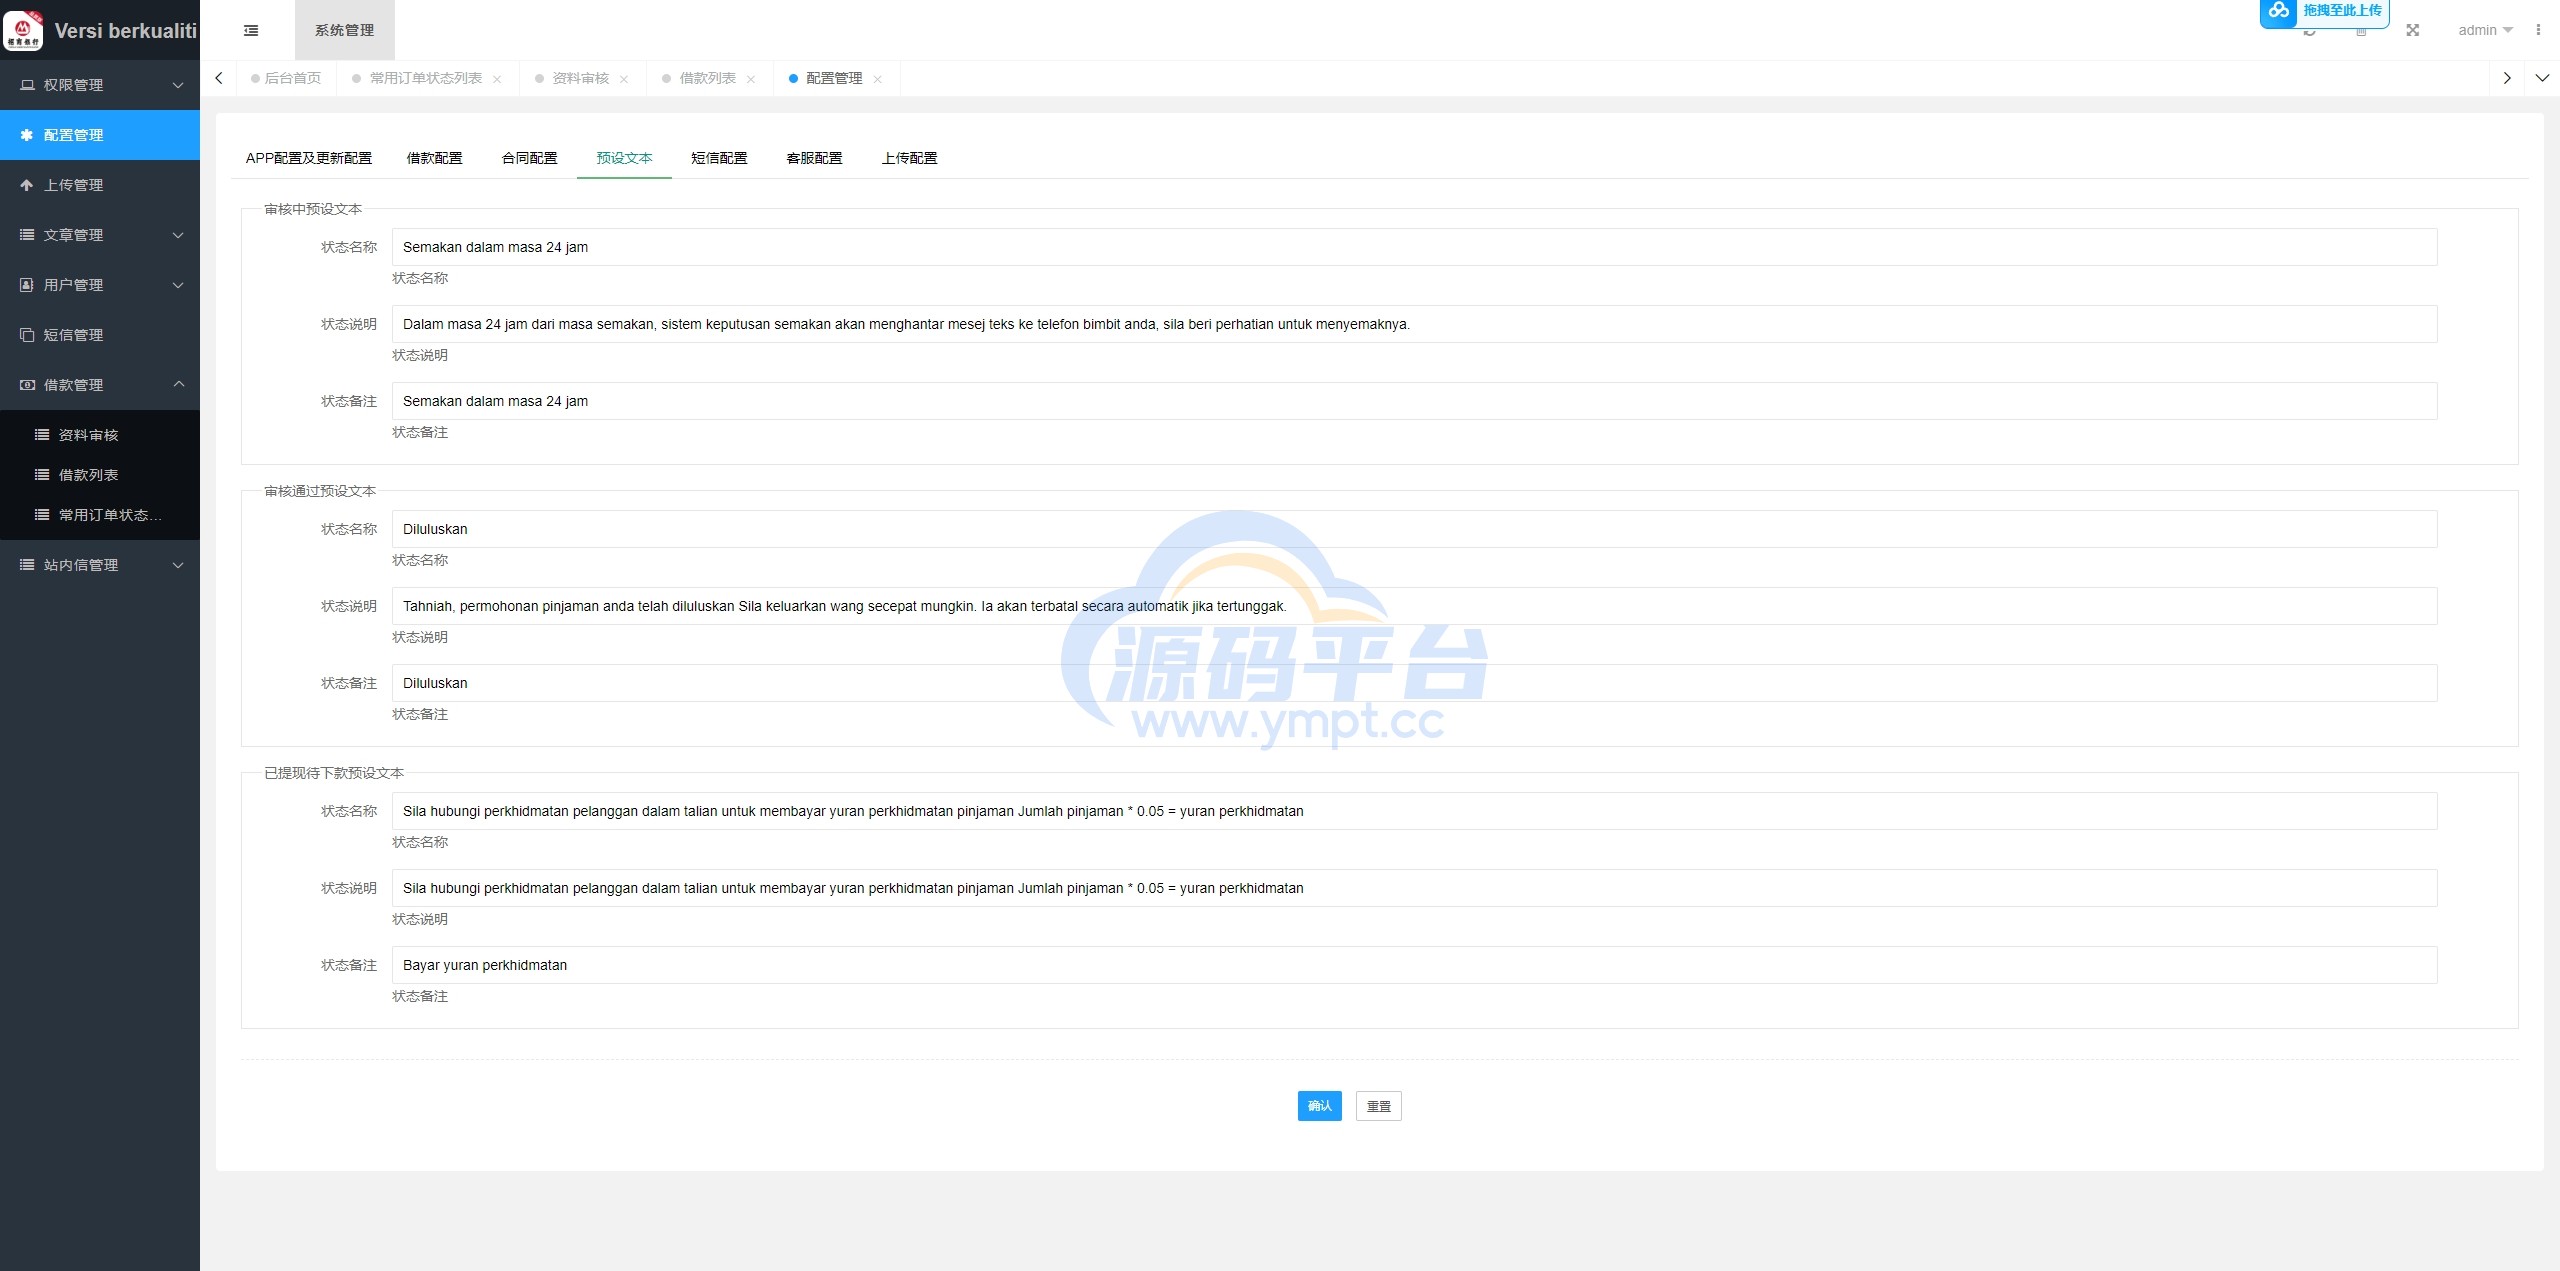
Task: Open the vertical three-dot more menu
Action: click(2538, 30)
